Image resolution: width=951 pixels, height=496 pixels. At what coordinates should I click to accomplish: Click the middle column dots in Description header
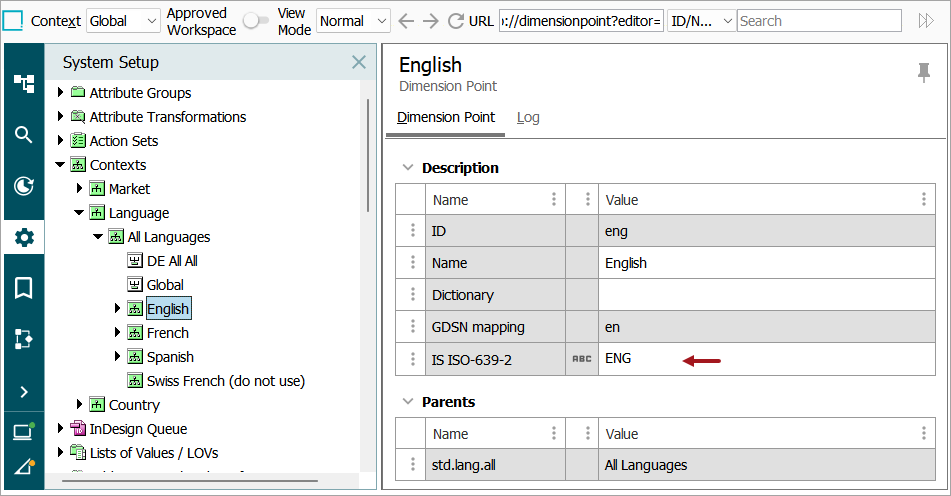click(587, 199)
